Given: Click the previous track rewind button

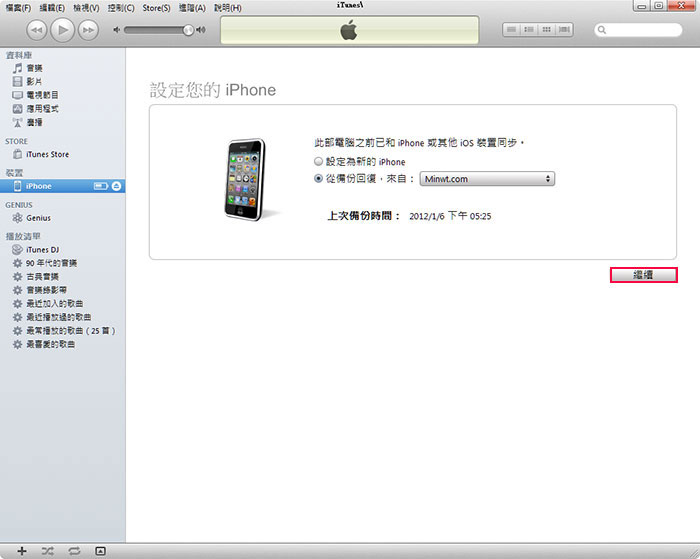Looking at the screenshot, I should 37,30.
